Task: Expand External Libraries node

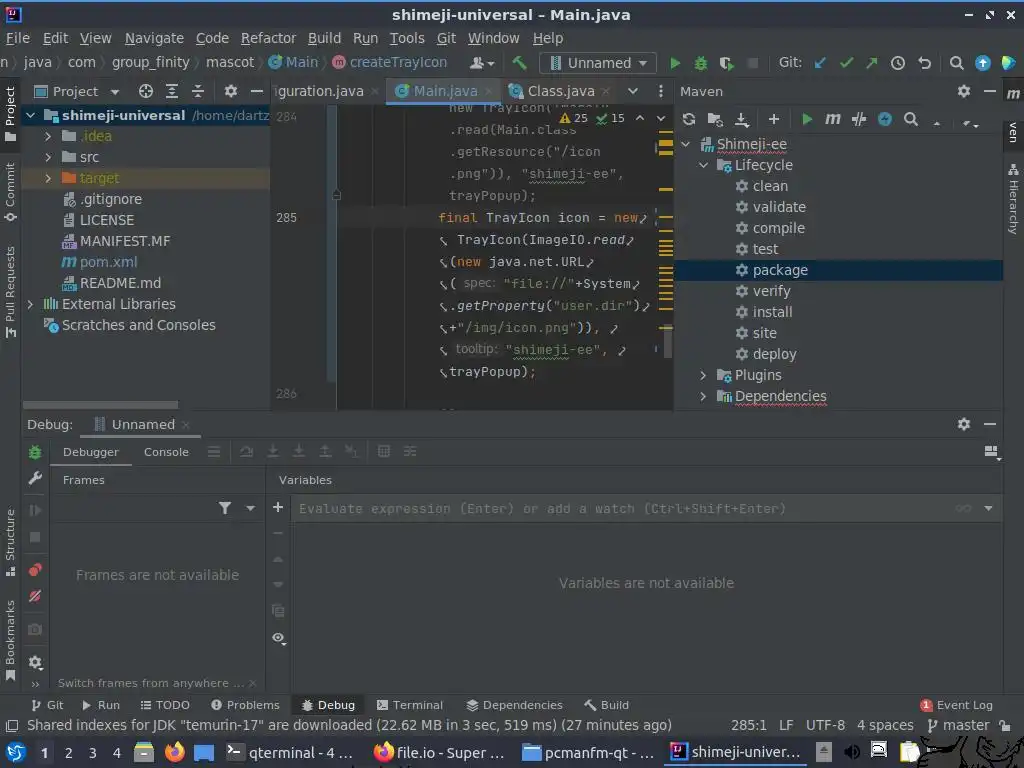Action: 30,304
